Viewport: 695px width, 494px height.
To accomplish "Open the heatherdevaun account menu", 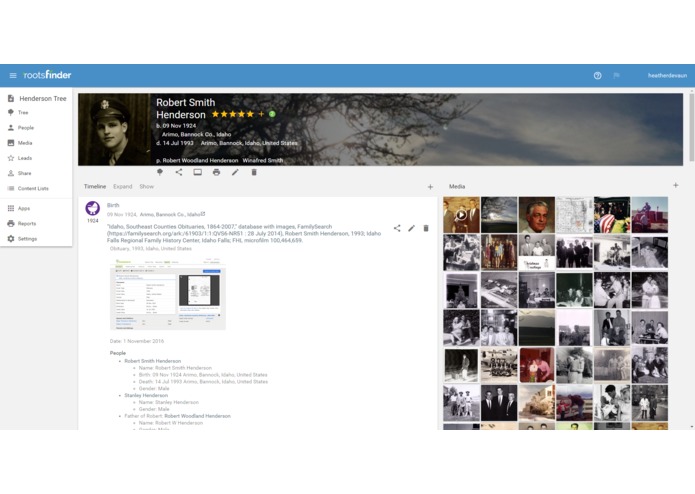I will click(667, 76).
